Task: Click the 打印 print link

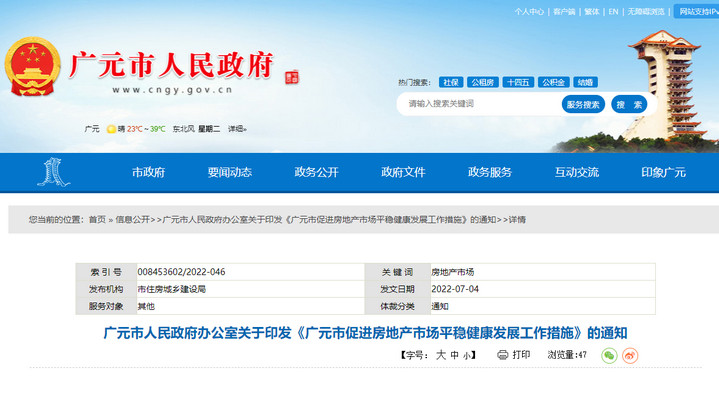Action: (x=521, y=355)
